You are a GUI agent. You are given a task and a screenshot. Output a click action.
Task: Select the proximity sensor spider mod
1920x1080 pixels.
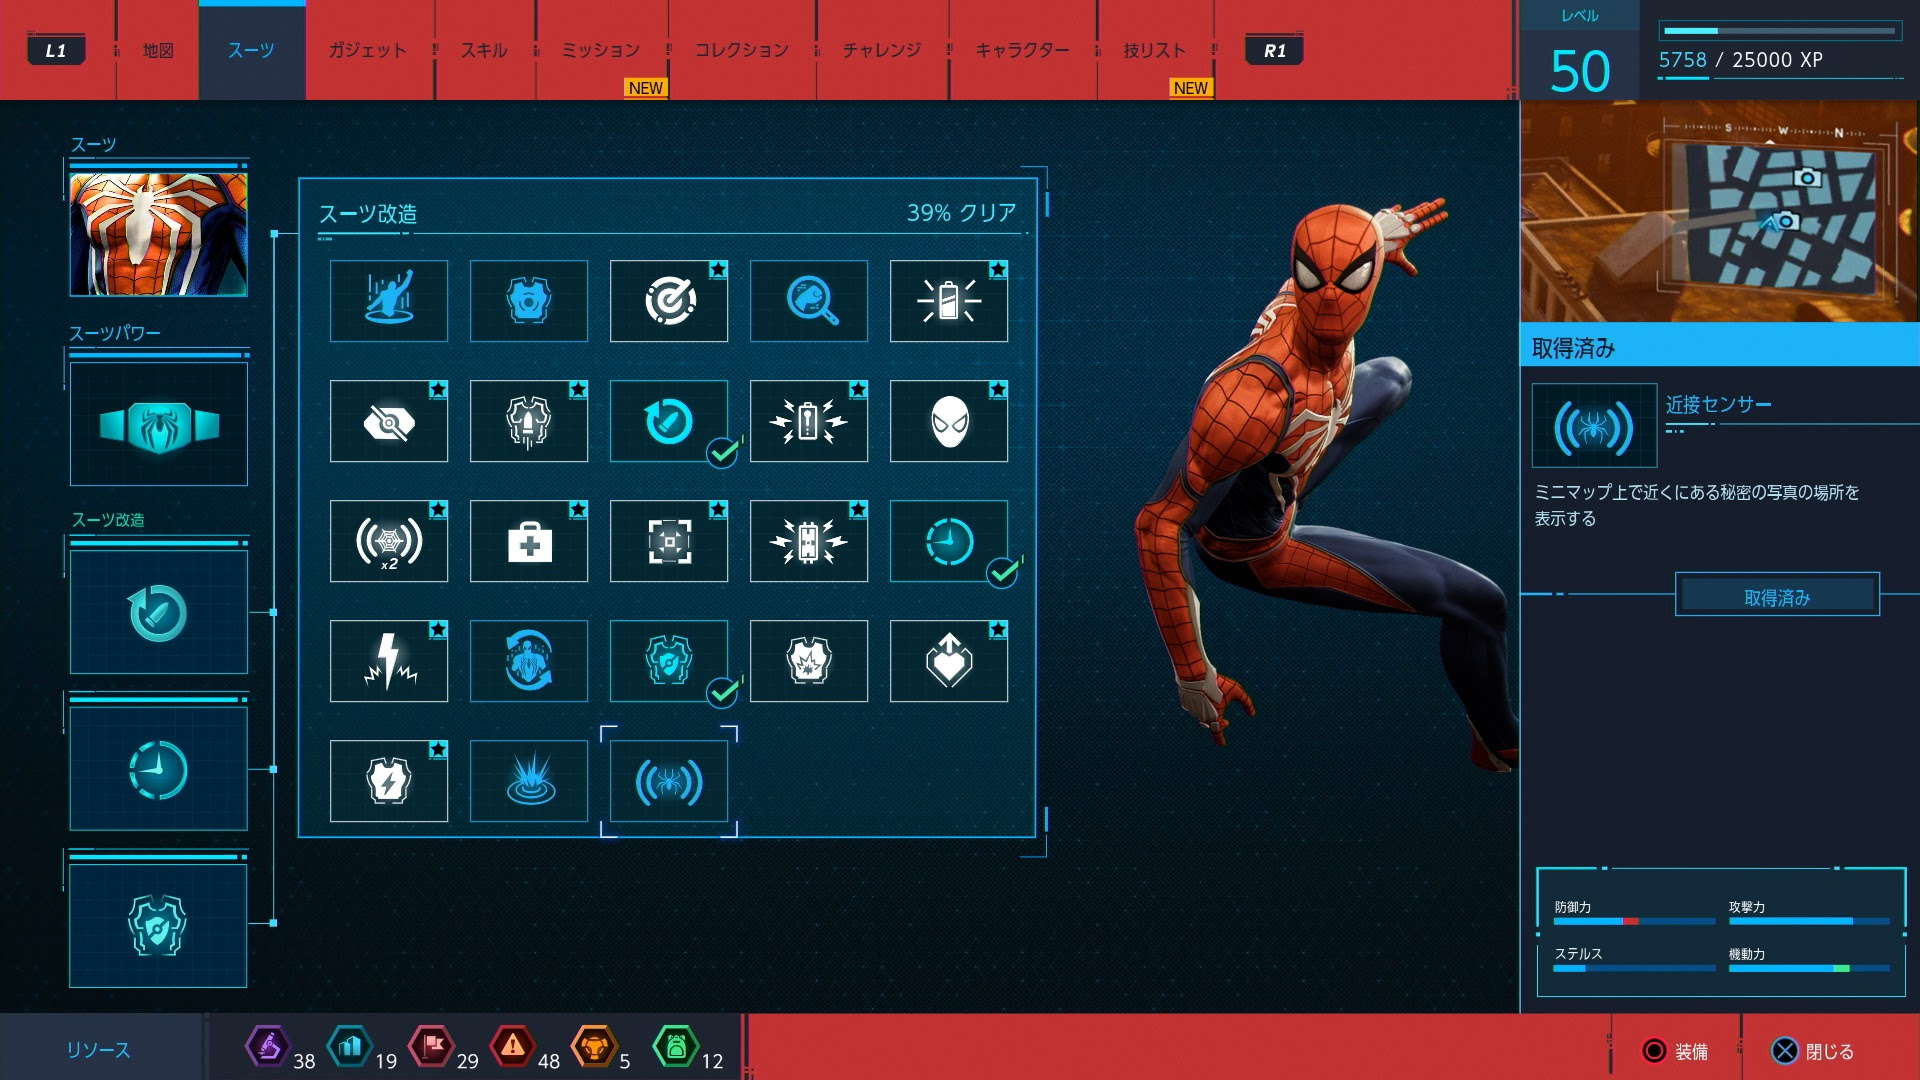click(669, 781)
